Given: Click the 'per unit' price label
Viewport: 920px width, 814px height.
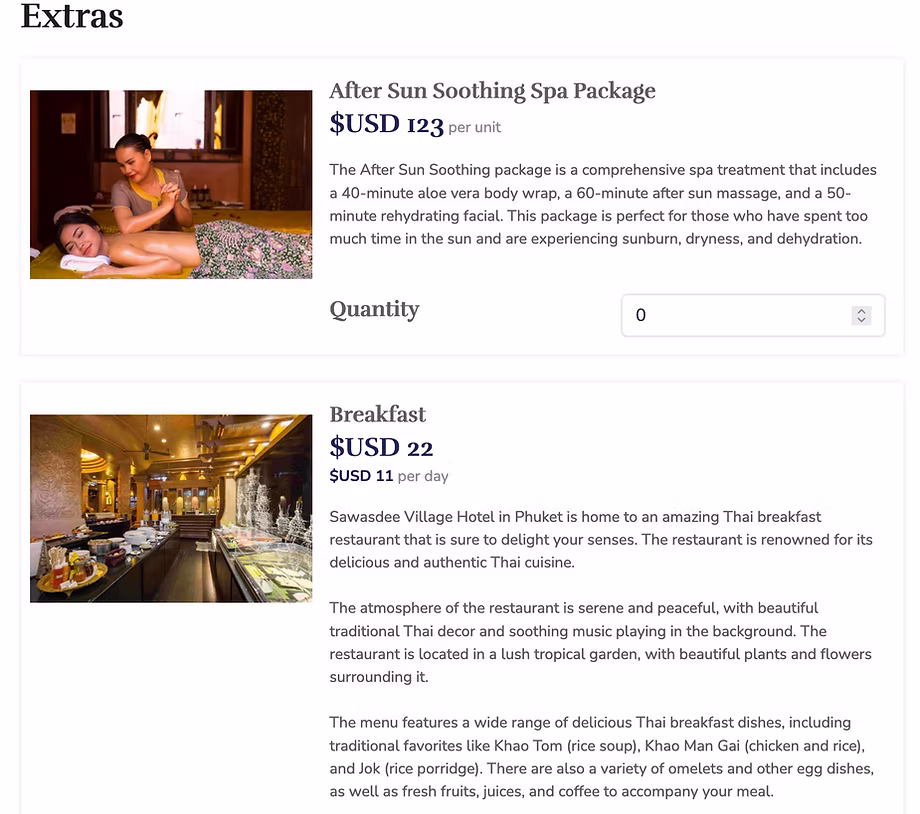Looking at the screenshot, I should pyautogui.click(x=475, y=127).
